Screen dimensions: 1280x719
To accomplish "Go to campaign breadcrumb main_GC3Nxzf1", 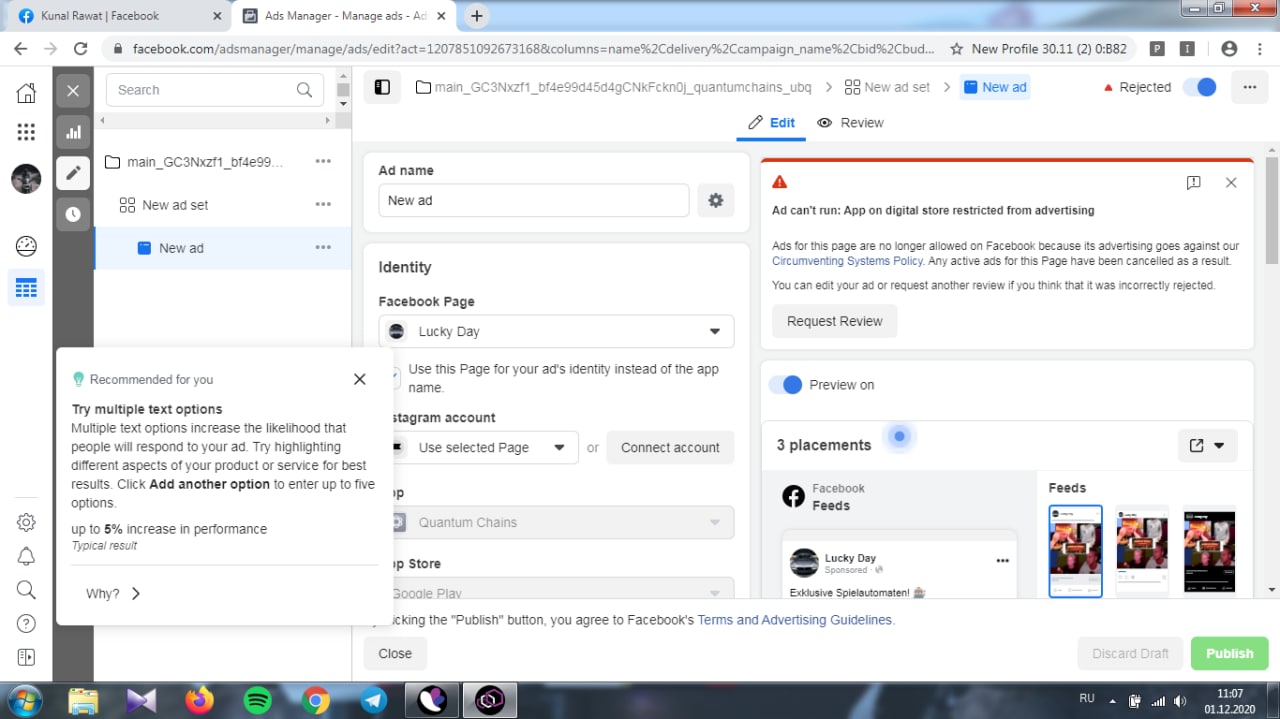I will point(615,87).
